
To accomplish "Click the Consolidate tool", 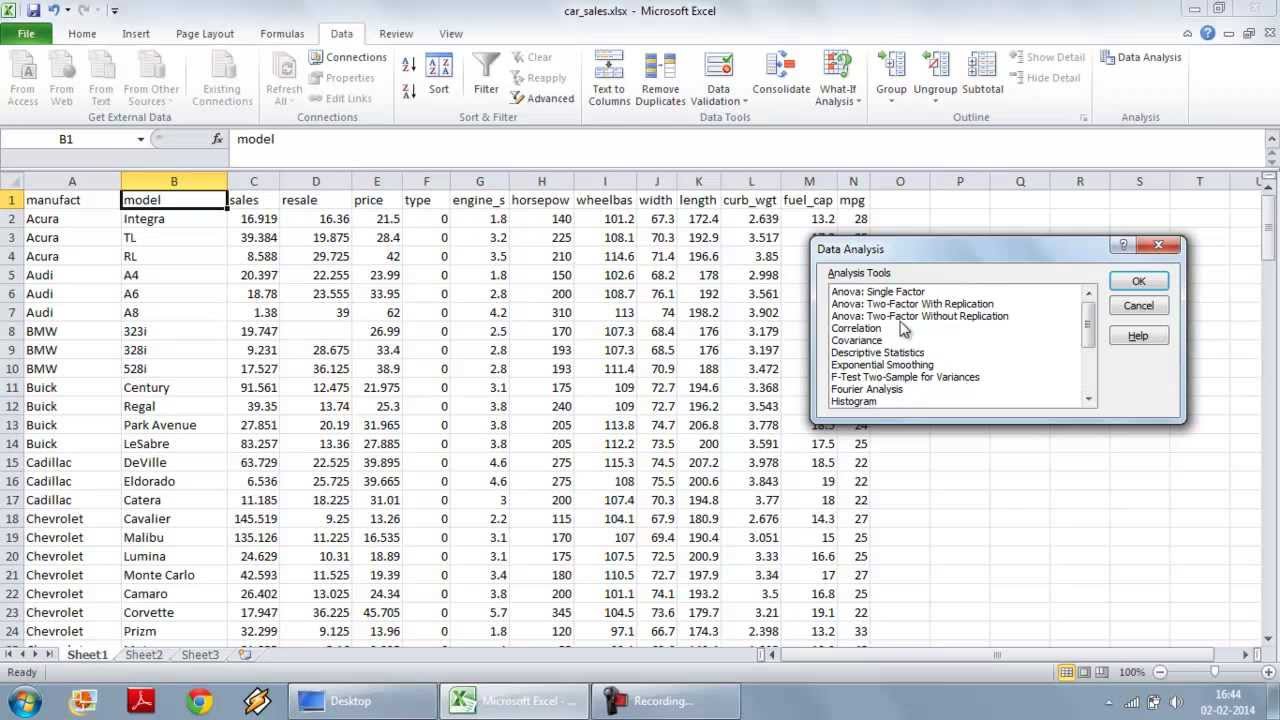I will [781, 75].
